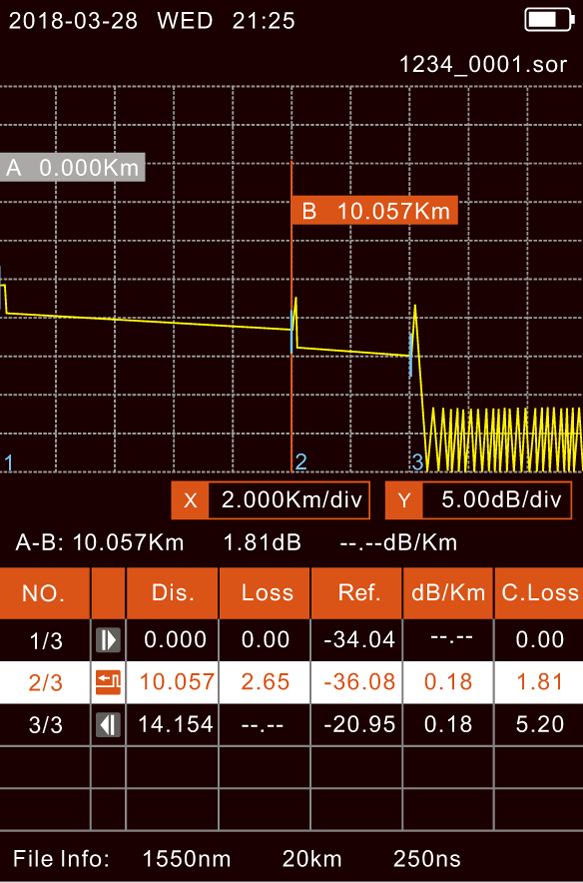
Task: Click the 1234_0001.sor file name
Action: 483,64
